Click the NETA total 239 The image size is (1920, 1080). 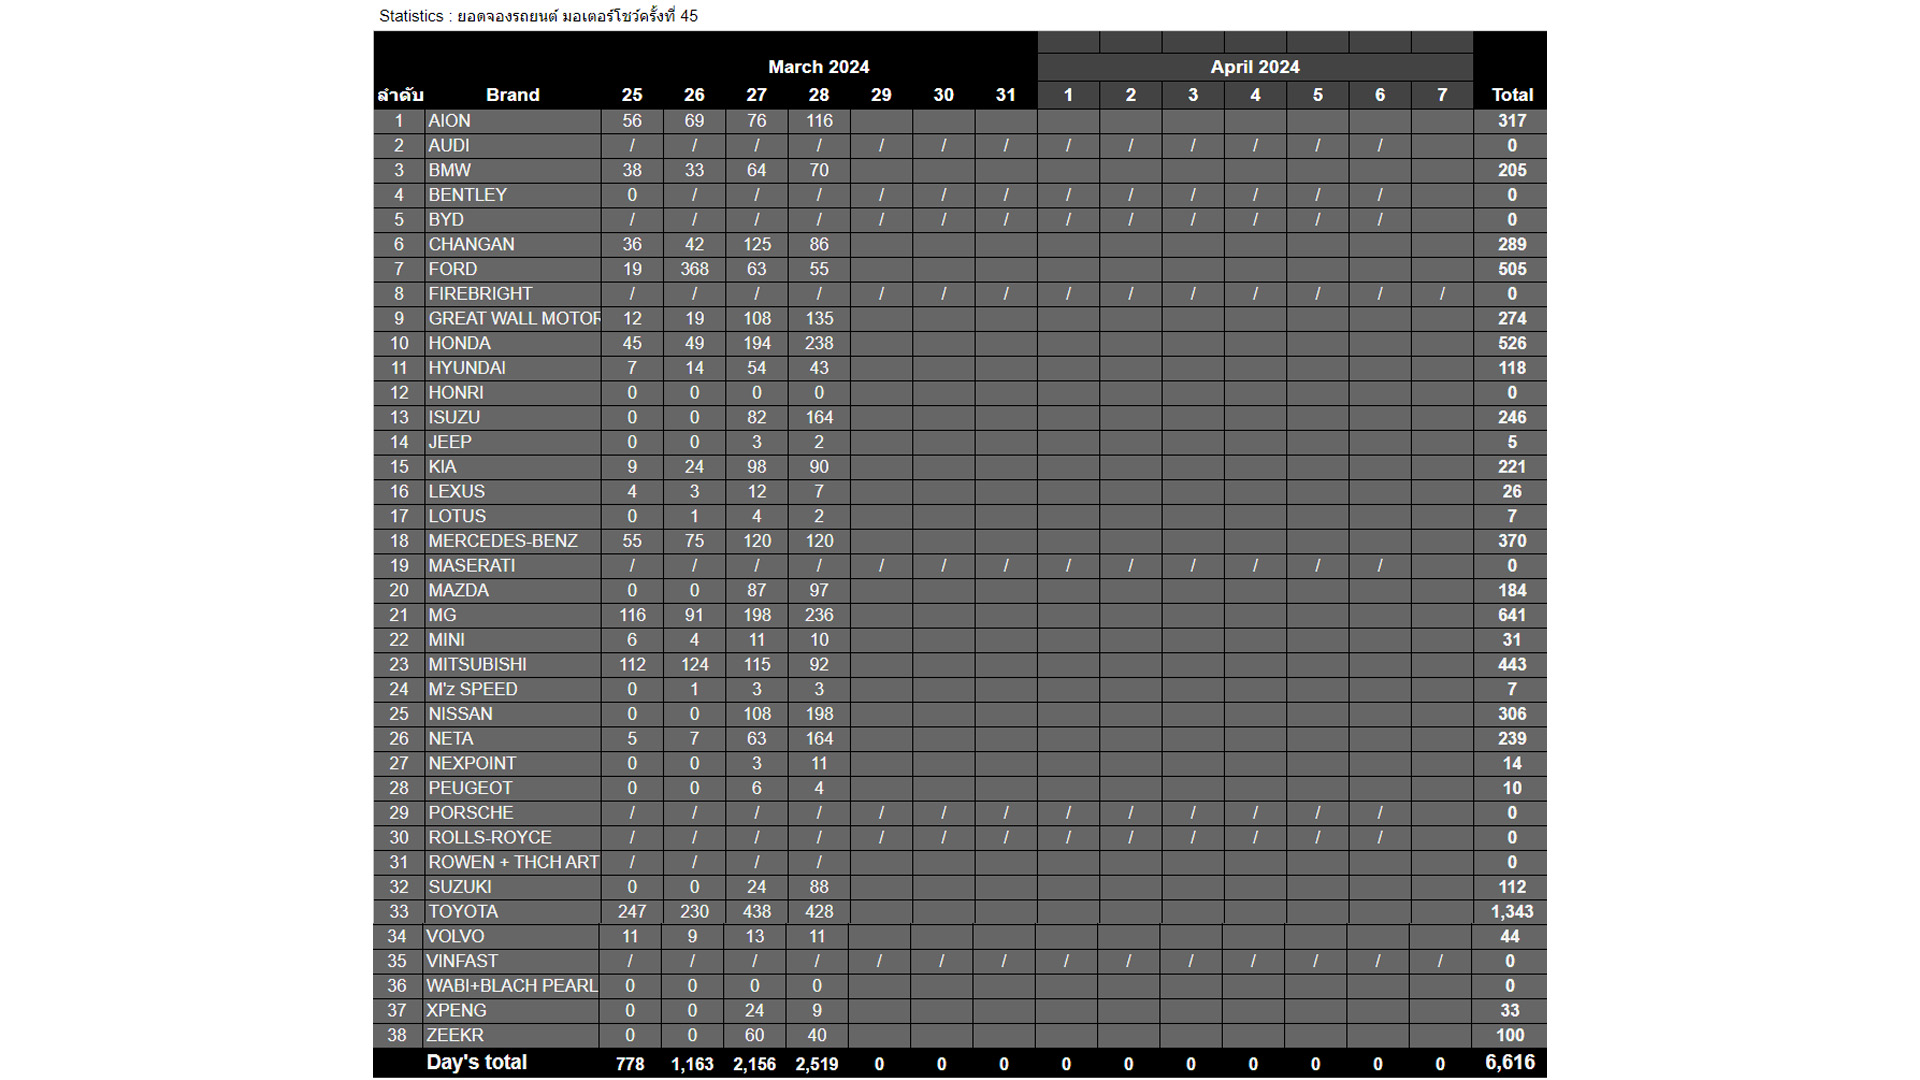(1510, 739)
